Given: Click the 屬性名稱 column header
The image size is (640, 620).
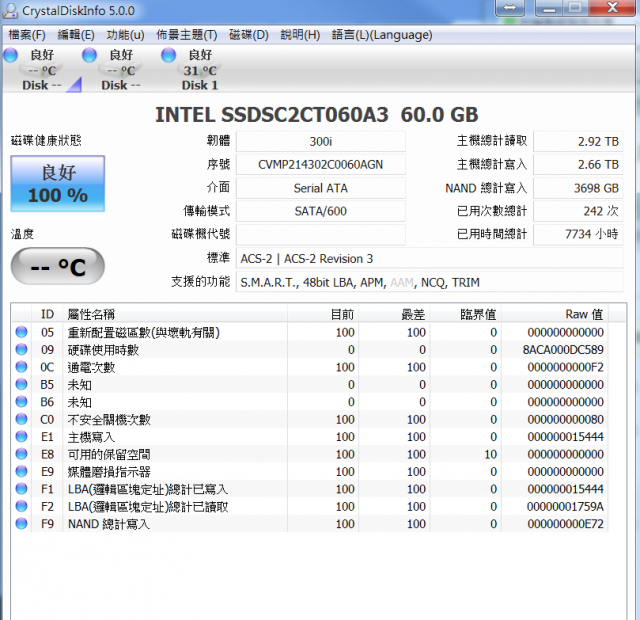Looking at the screenshot, I should coord(92,314).
